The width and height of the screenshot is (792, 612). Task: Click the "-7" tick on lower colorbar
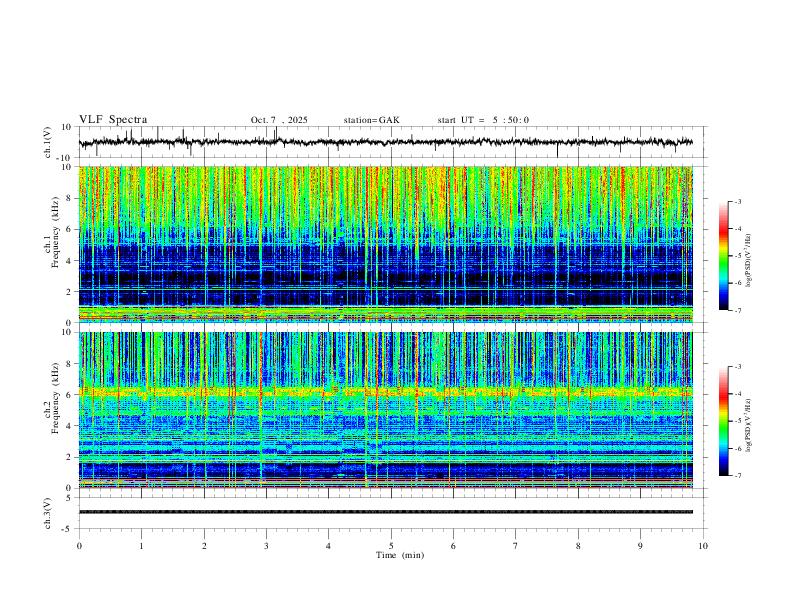(x=737, y=475)
